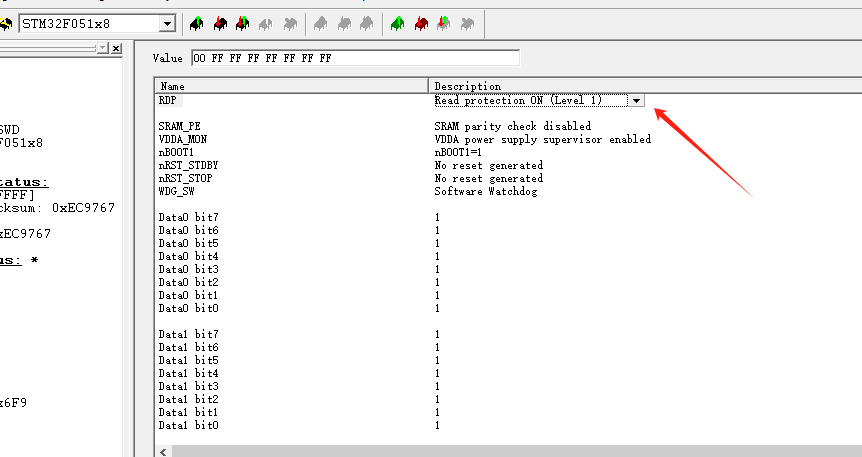
Task: Open the left panel's small arrow menu
Action: [x=103, y=48]
